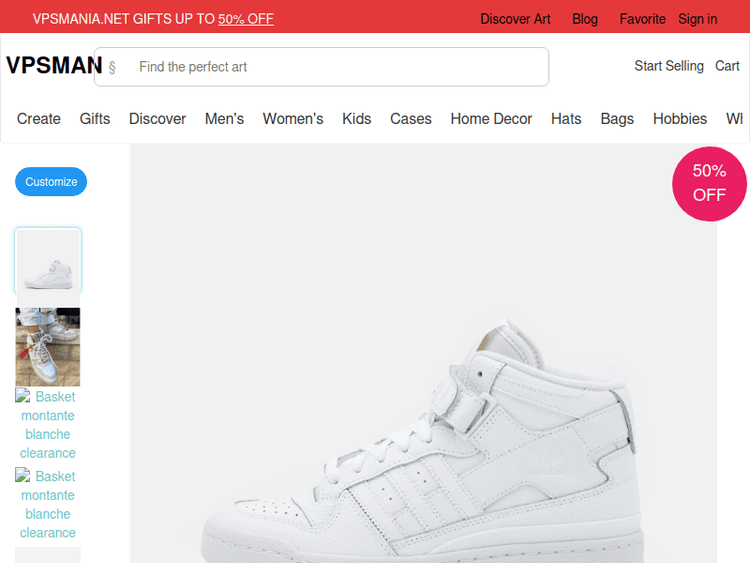The image size is (750, 563).
Task: Open the Home Decor category menu
Action: (x=491, y=119)
